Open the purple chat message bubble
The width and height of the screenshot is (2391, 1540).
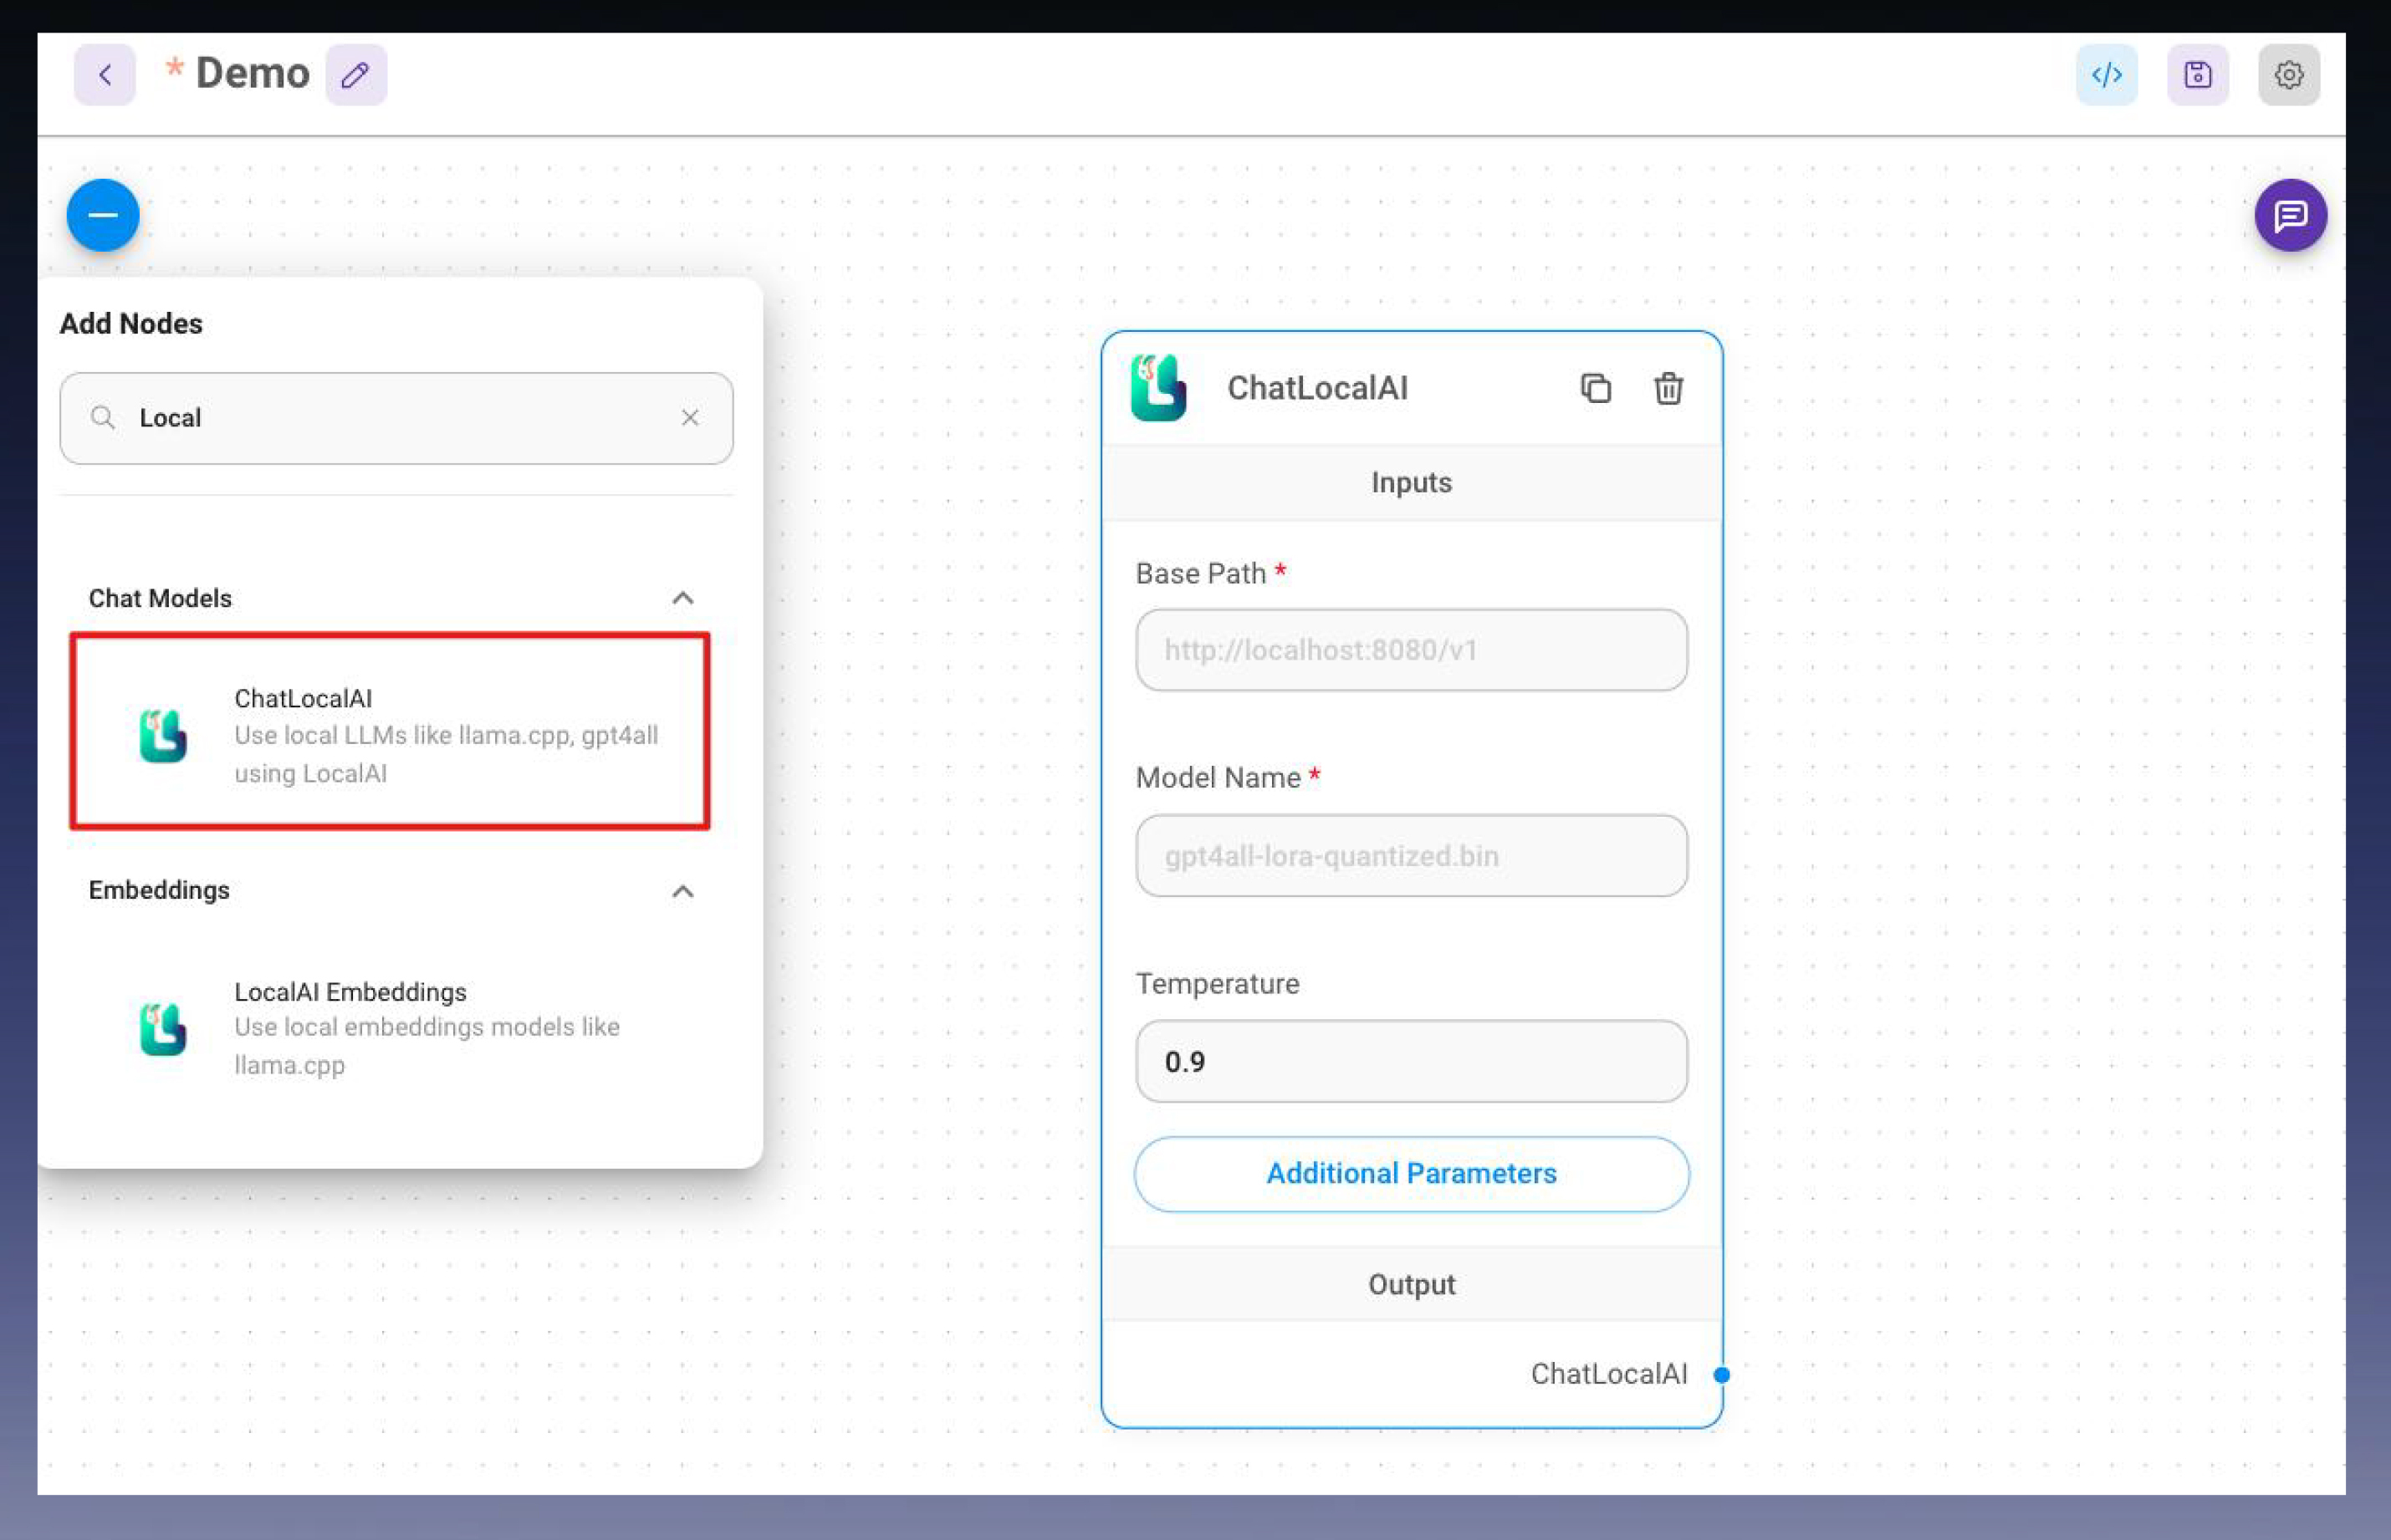coord(2289,215)
